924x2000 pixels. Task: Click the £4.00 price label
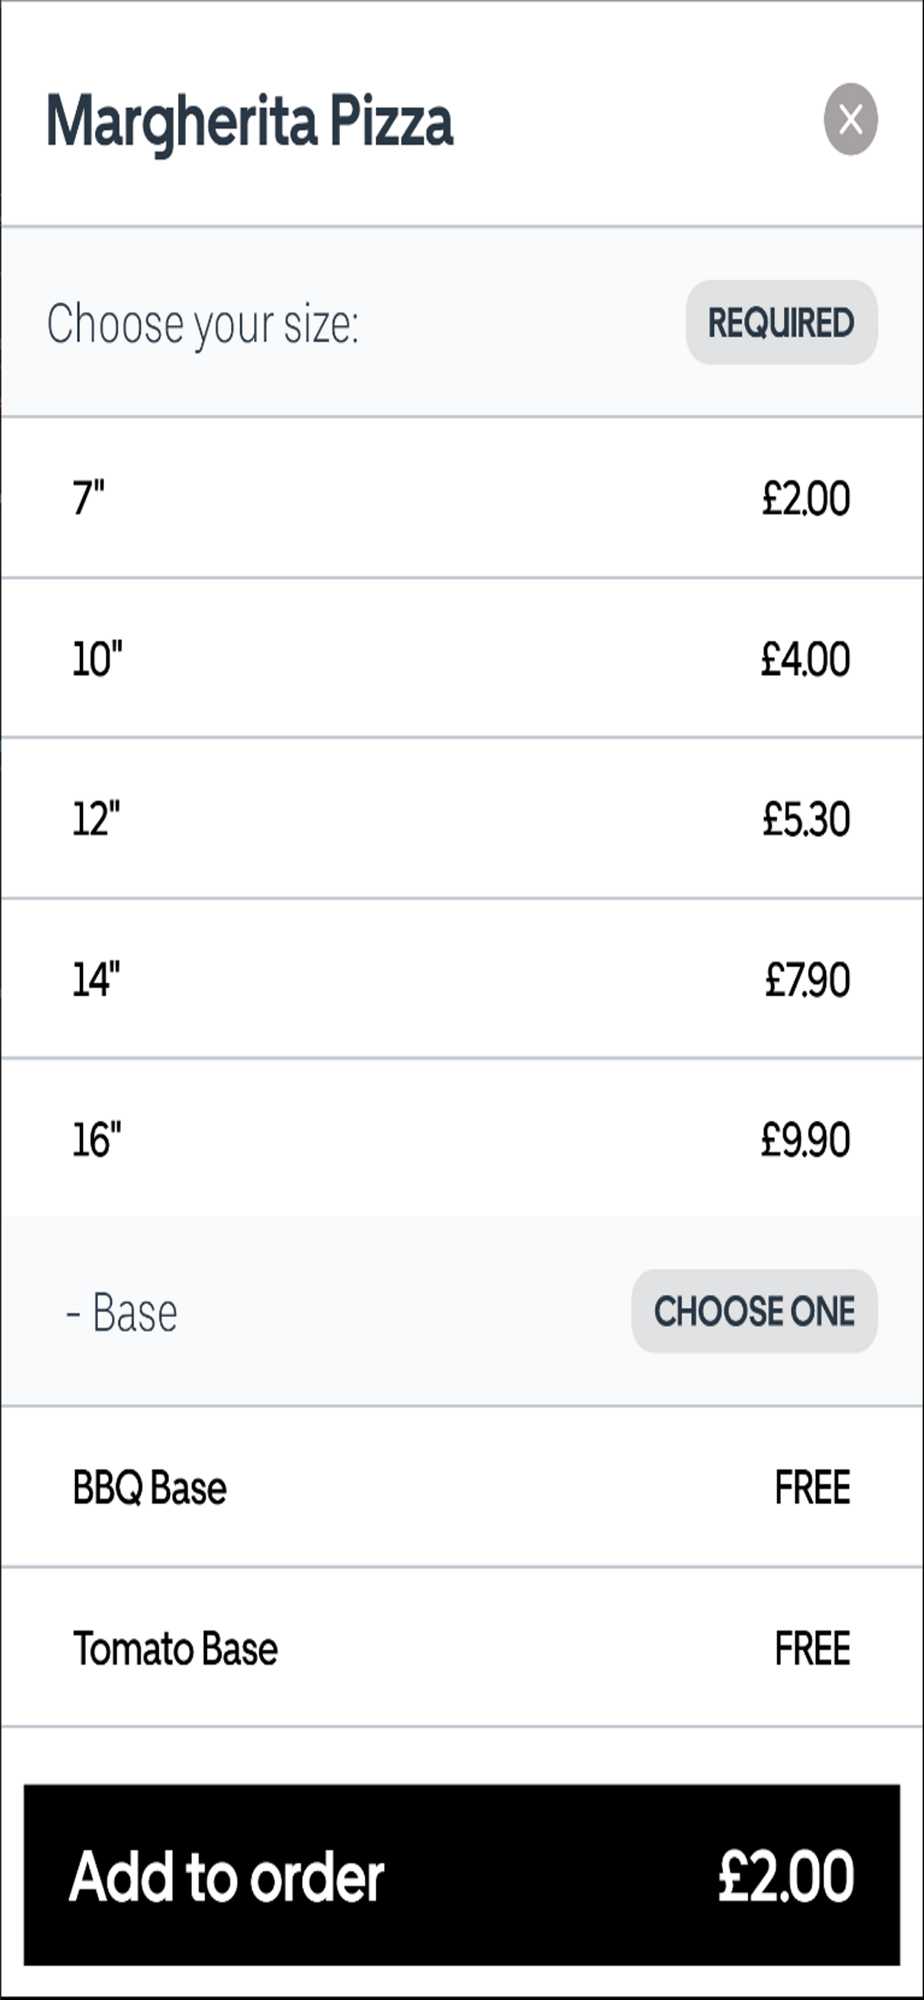pos(805,659)
